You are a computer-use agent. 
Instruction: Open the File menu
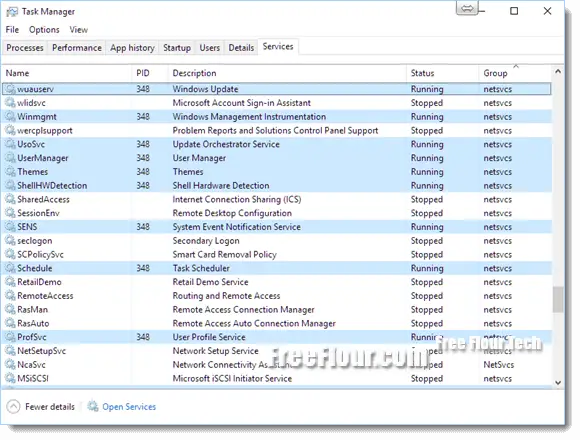12,30
